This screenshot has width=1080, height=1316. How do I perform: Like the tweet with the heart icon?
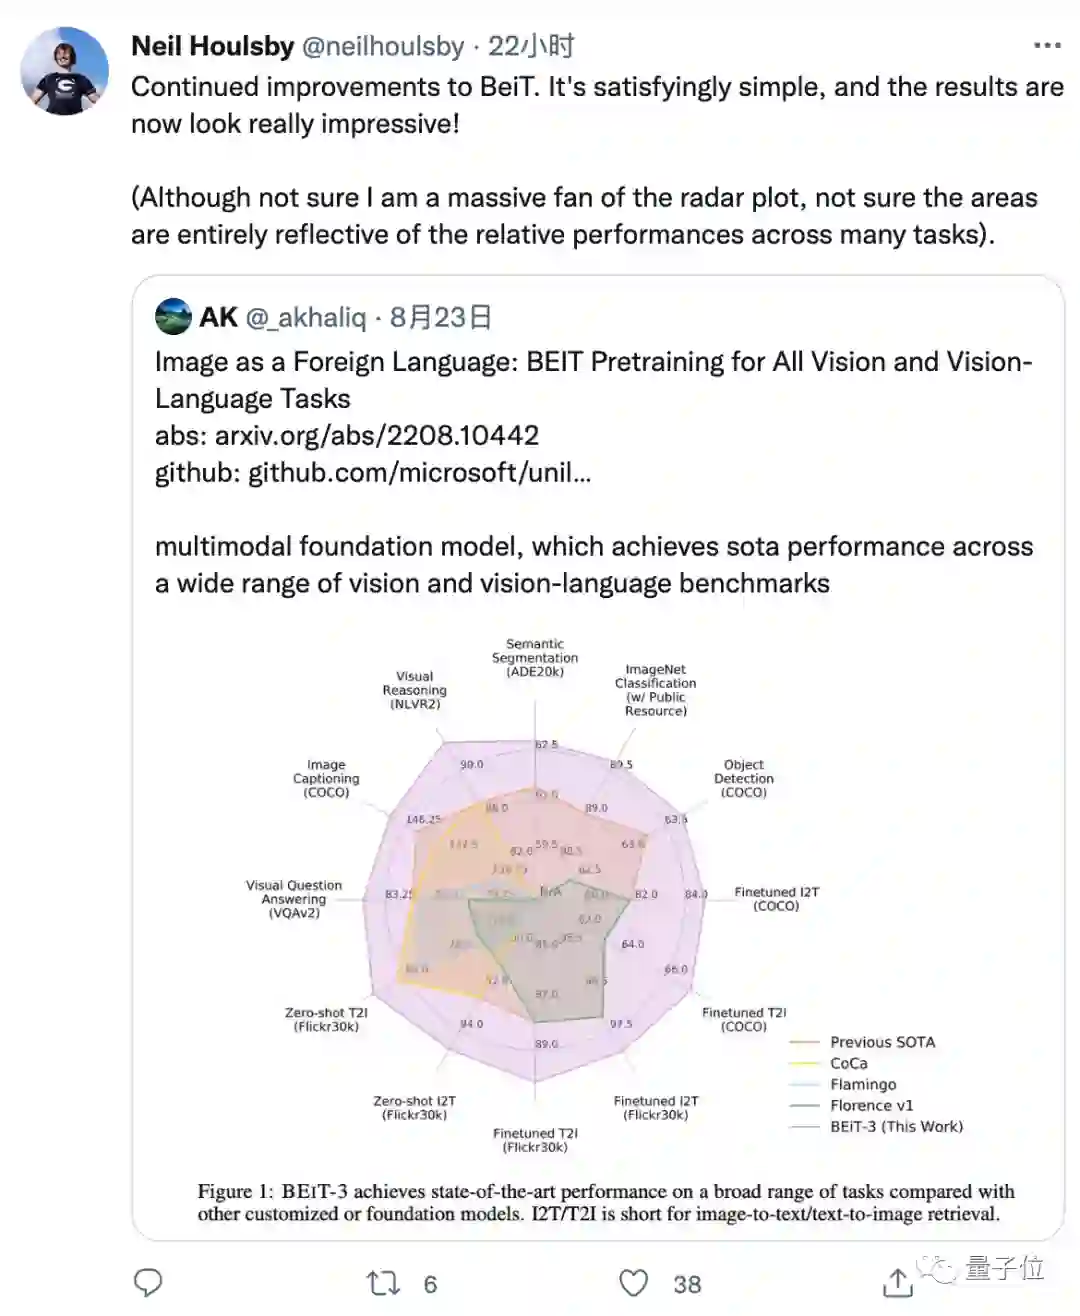633,1283
